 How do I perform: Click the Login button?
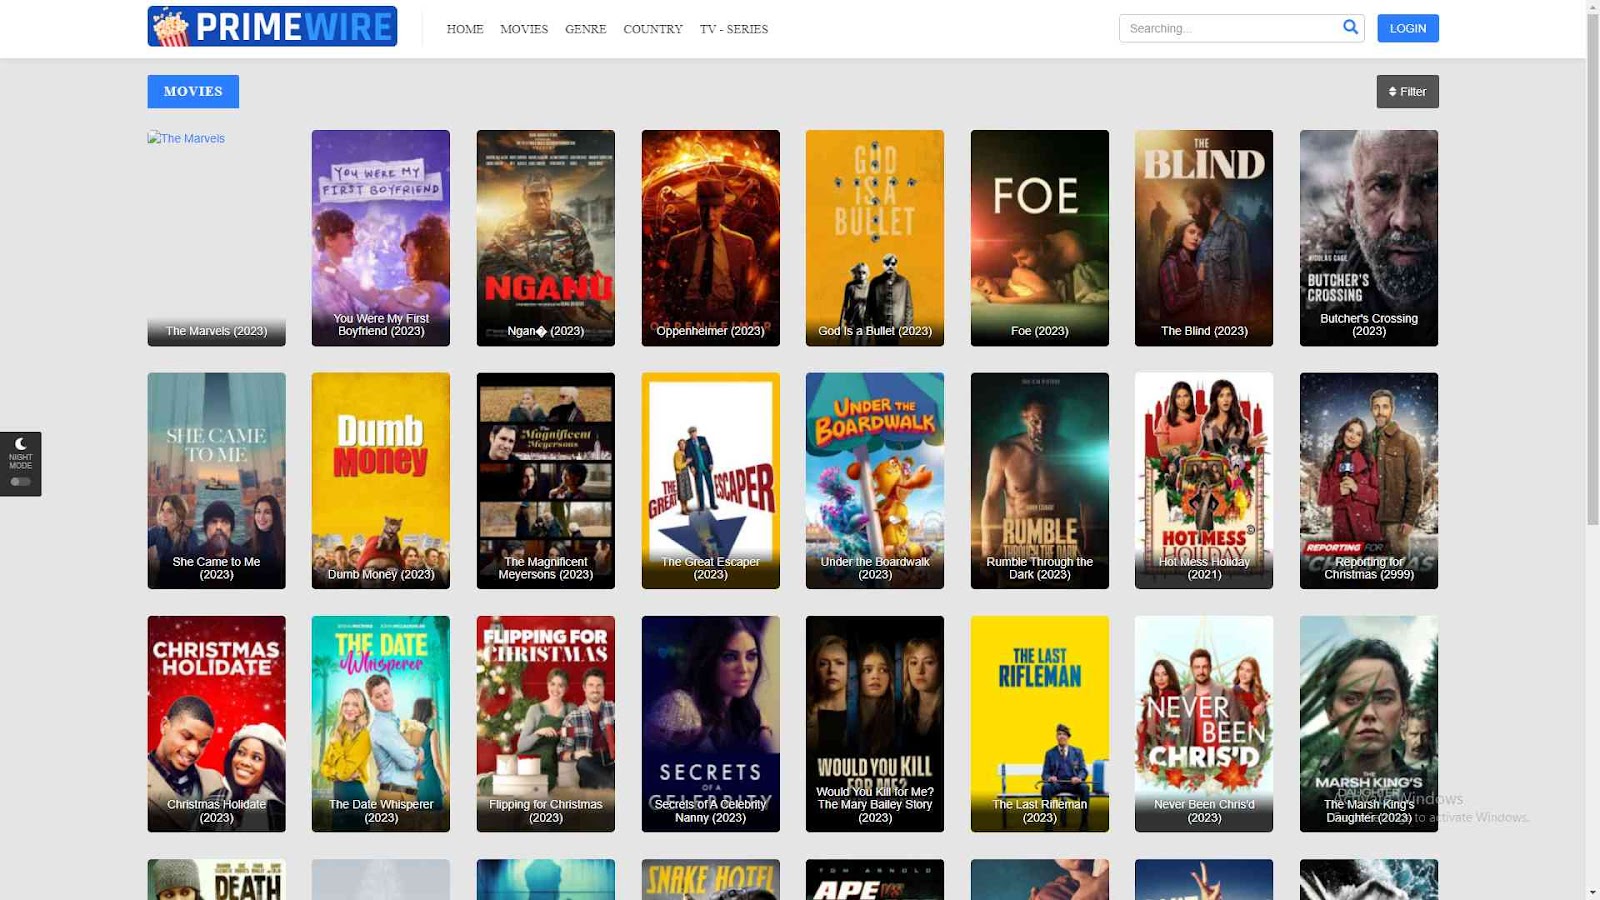(1407, 28)
